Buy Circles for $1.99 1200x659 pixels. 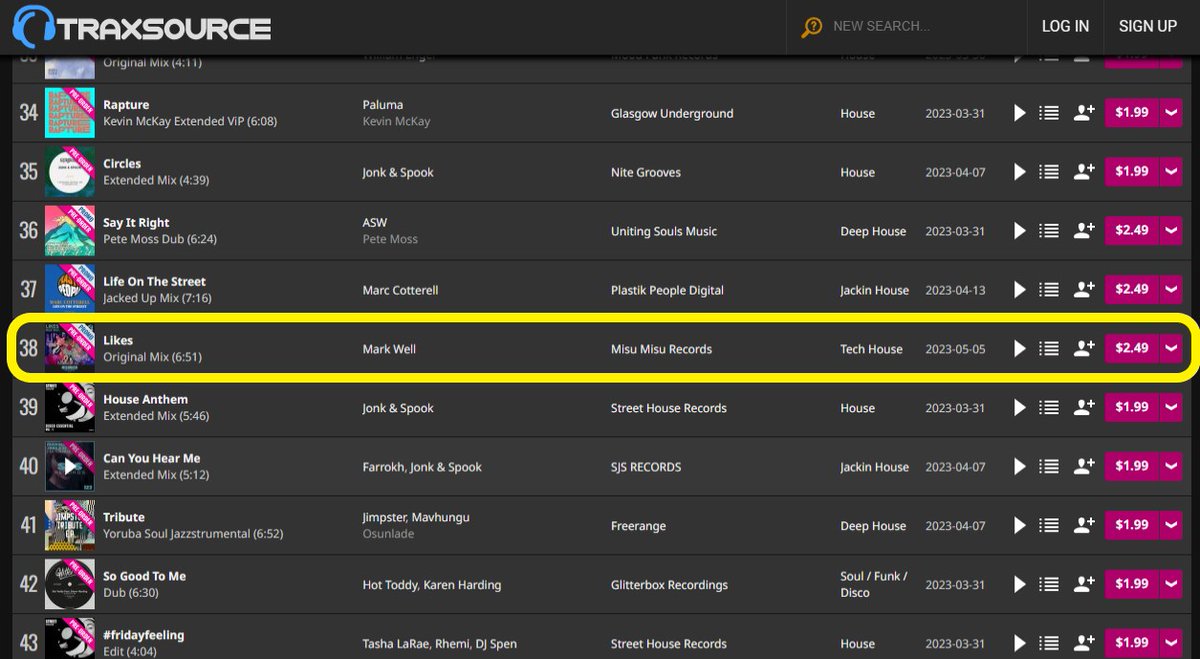1132,172
